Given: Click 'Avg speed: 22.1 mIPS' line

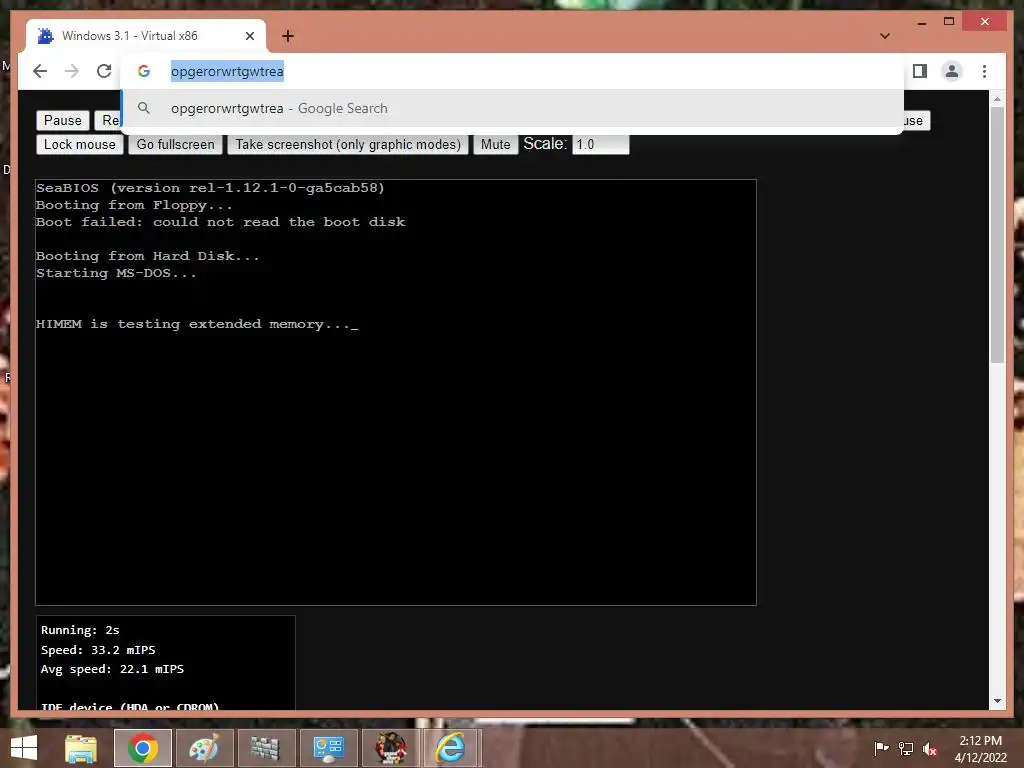Looking at the screenshot, I should pyautogui.click(x=112, y=669).
